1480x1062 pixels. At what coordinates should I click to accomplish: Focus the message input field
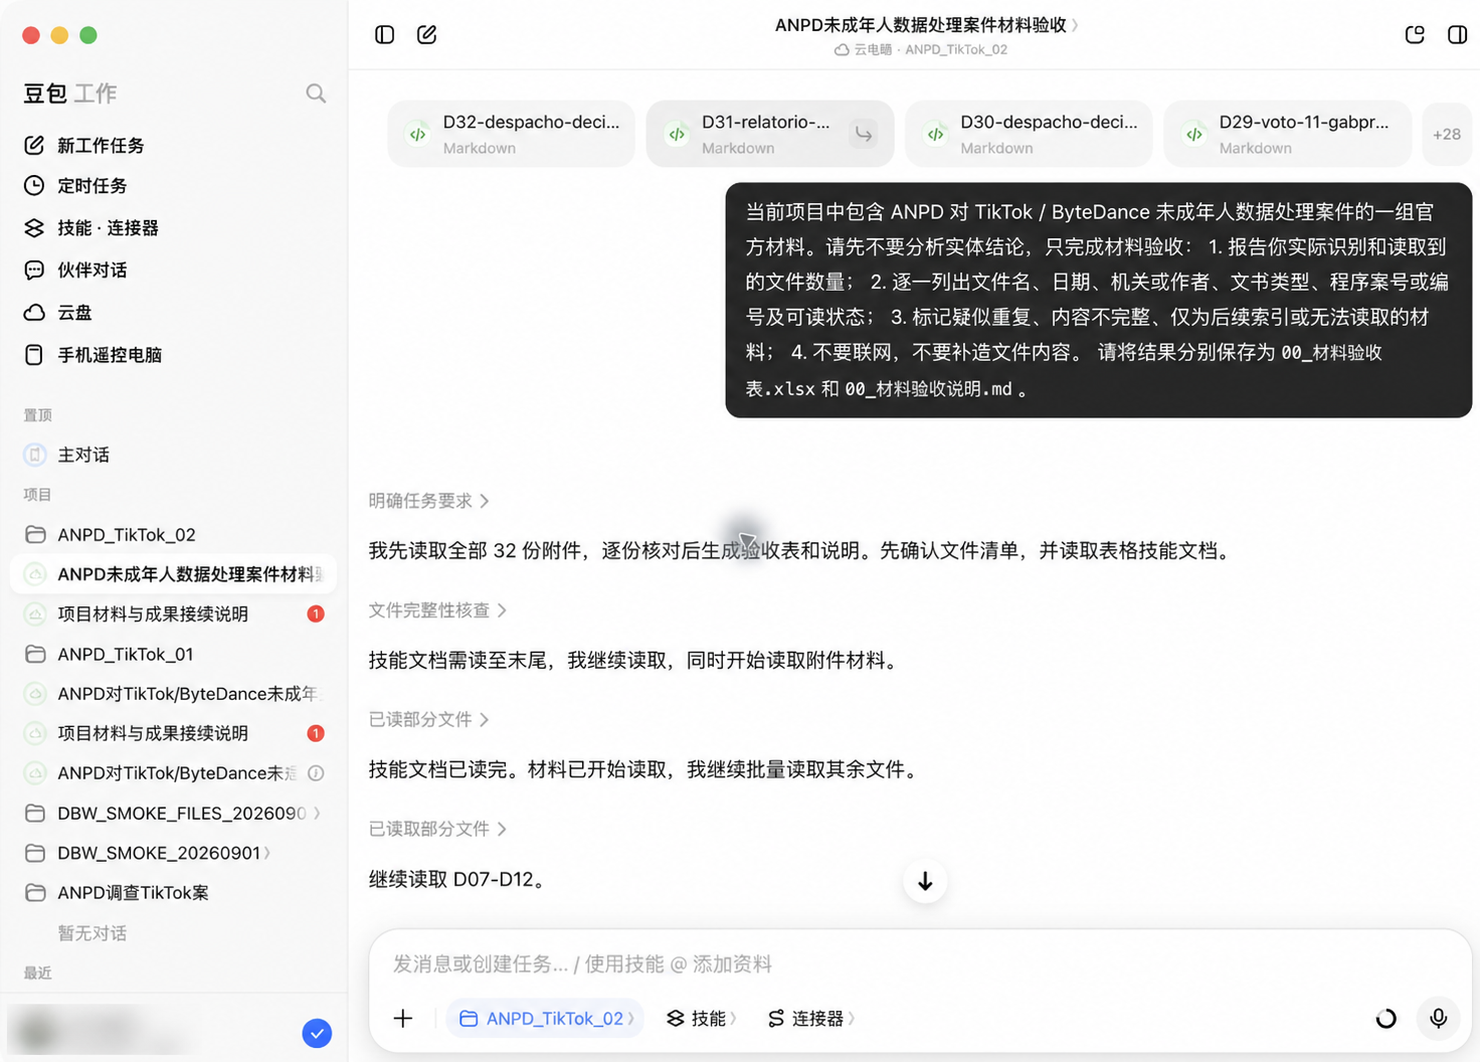click(920, 964)
